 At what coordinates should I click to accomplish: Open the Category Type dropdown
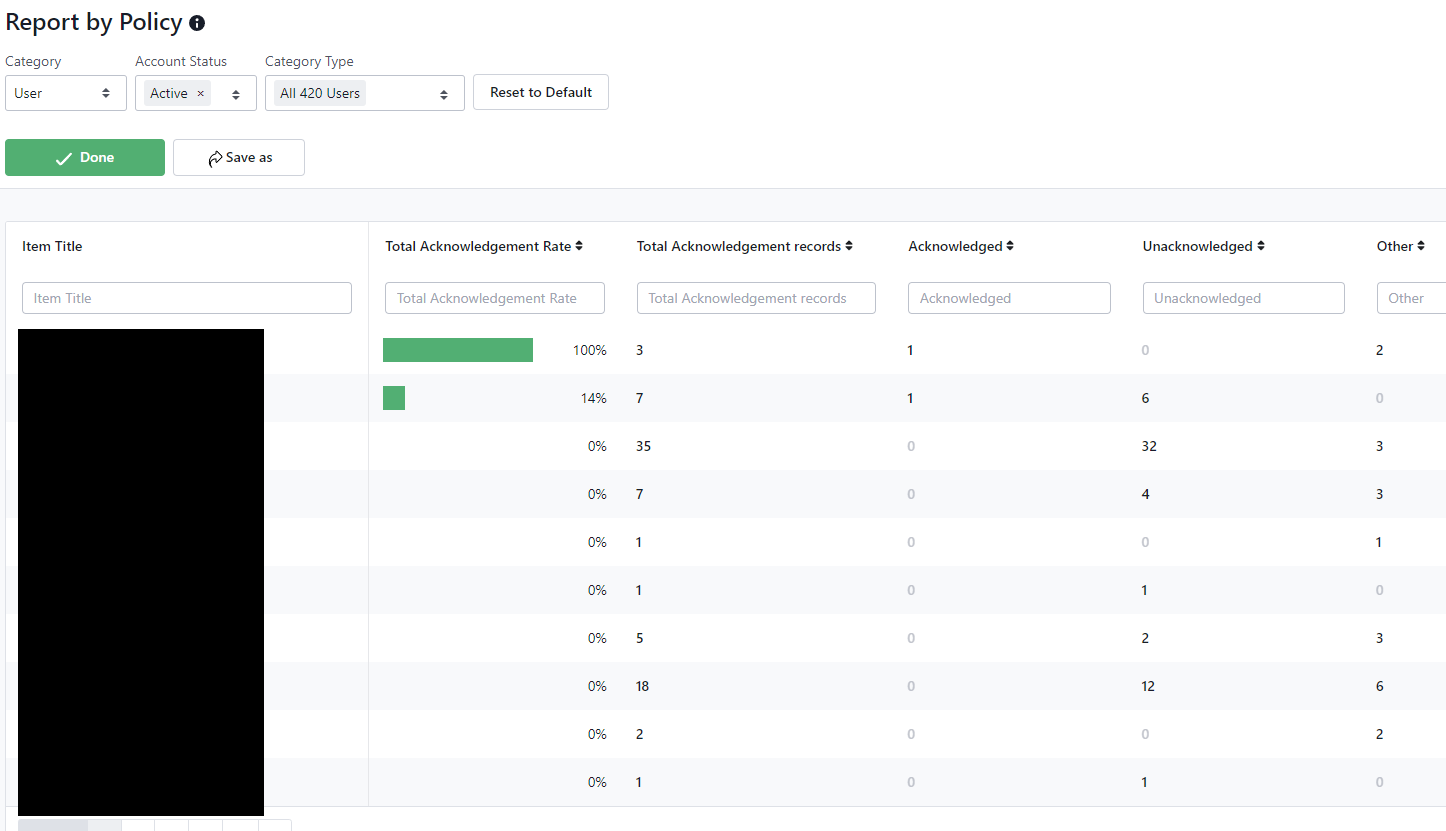[x=443, y=94]
